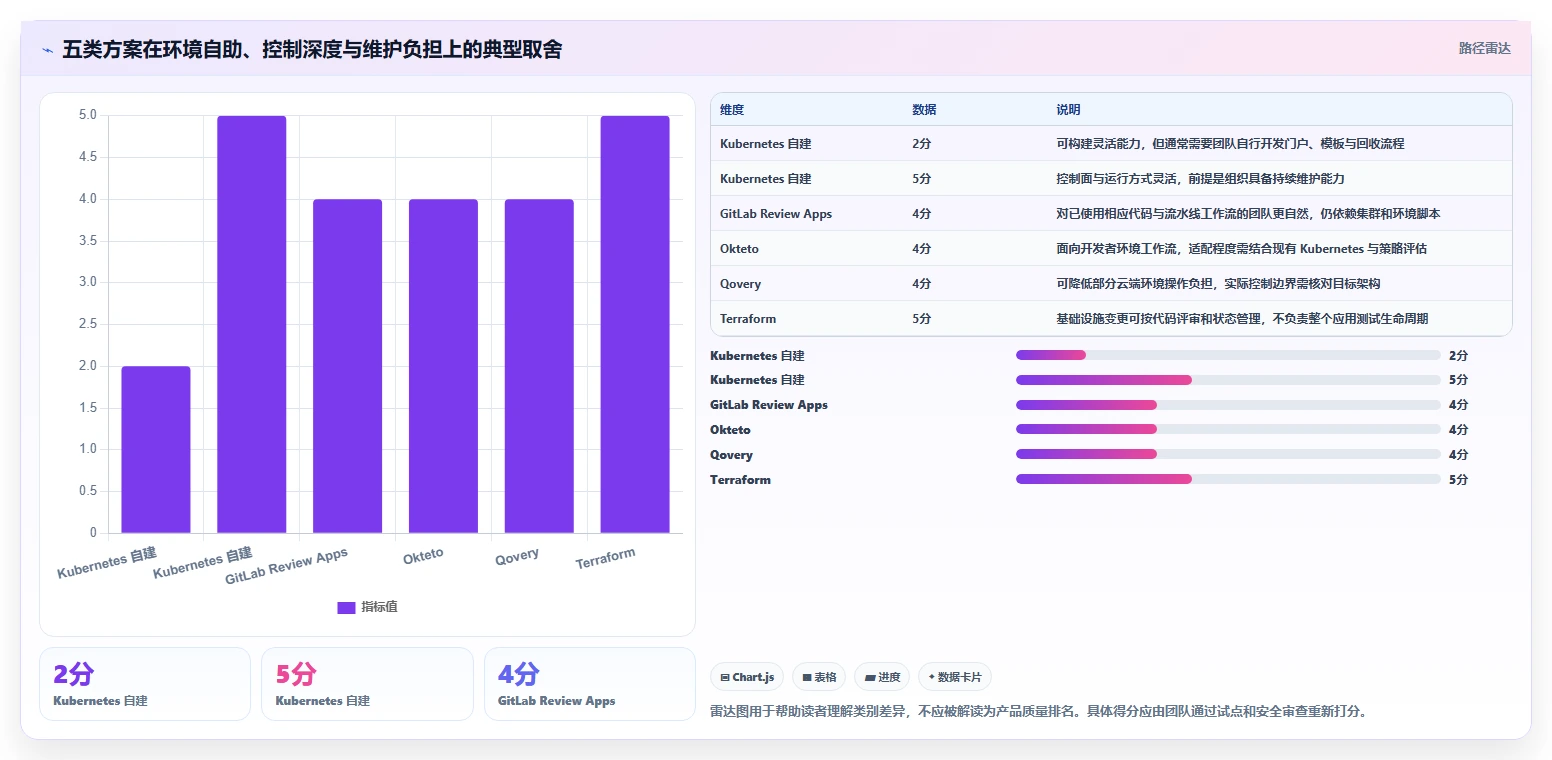The height and width of the screenshot is (760, 1552).
Task: Click the Terraform progress bar
Action: pyautogui.click(x=1228, y=480)
